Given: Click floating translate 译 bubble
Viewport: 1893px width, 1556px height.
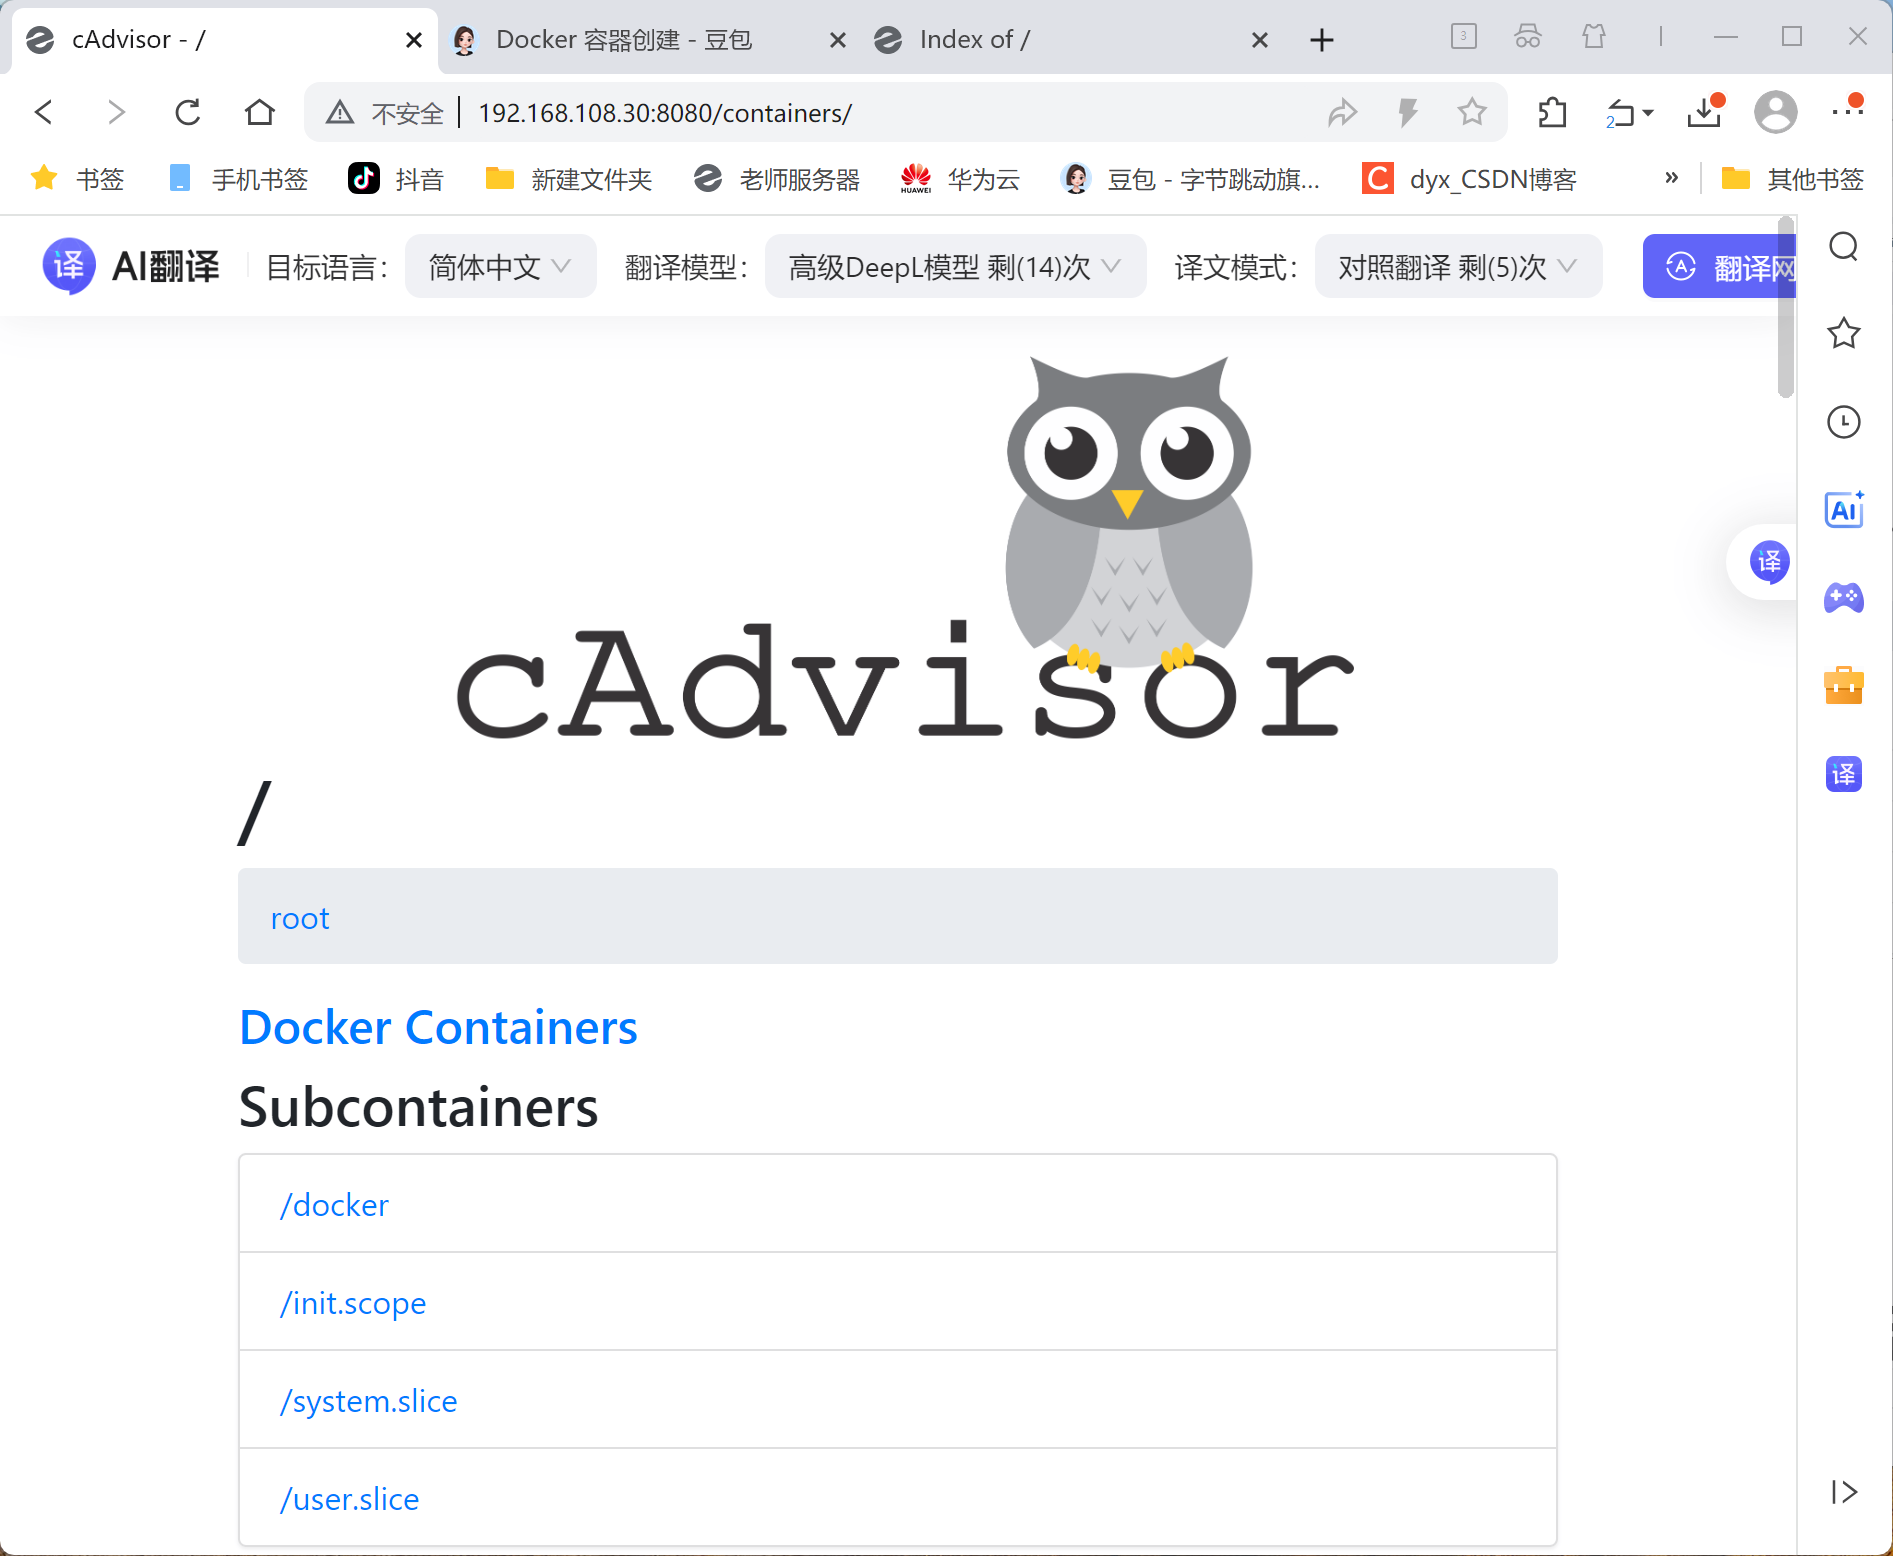Looking at the screenshot, I should [1769, 562].
